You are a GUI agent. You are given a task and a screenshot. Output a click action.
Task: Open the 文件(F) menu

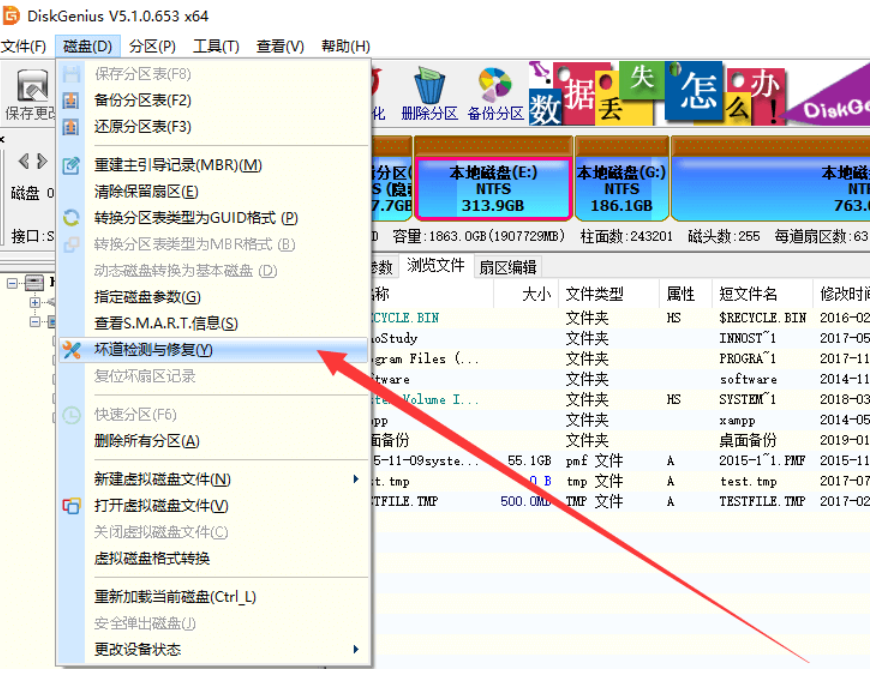pos(23,46)
